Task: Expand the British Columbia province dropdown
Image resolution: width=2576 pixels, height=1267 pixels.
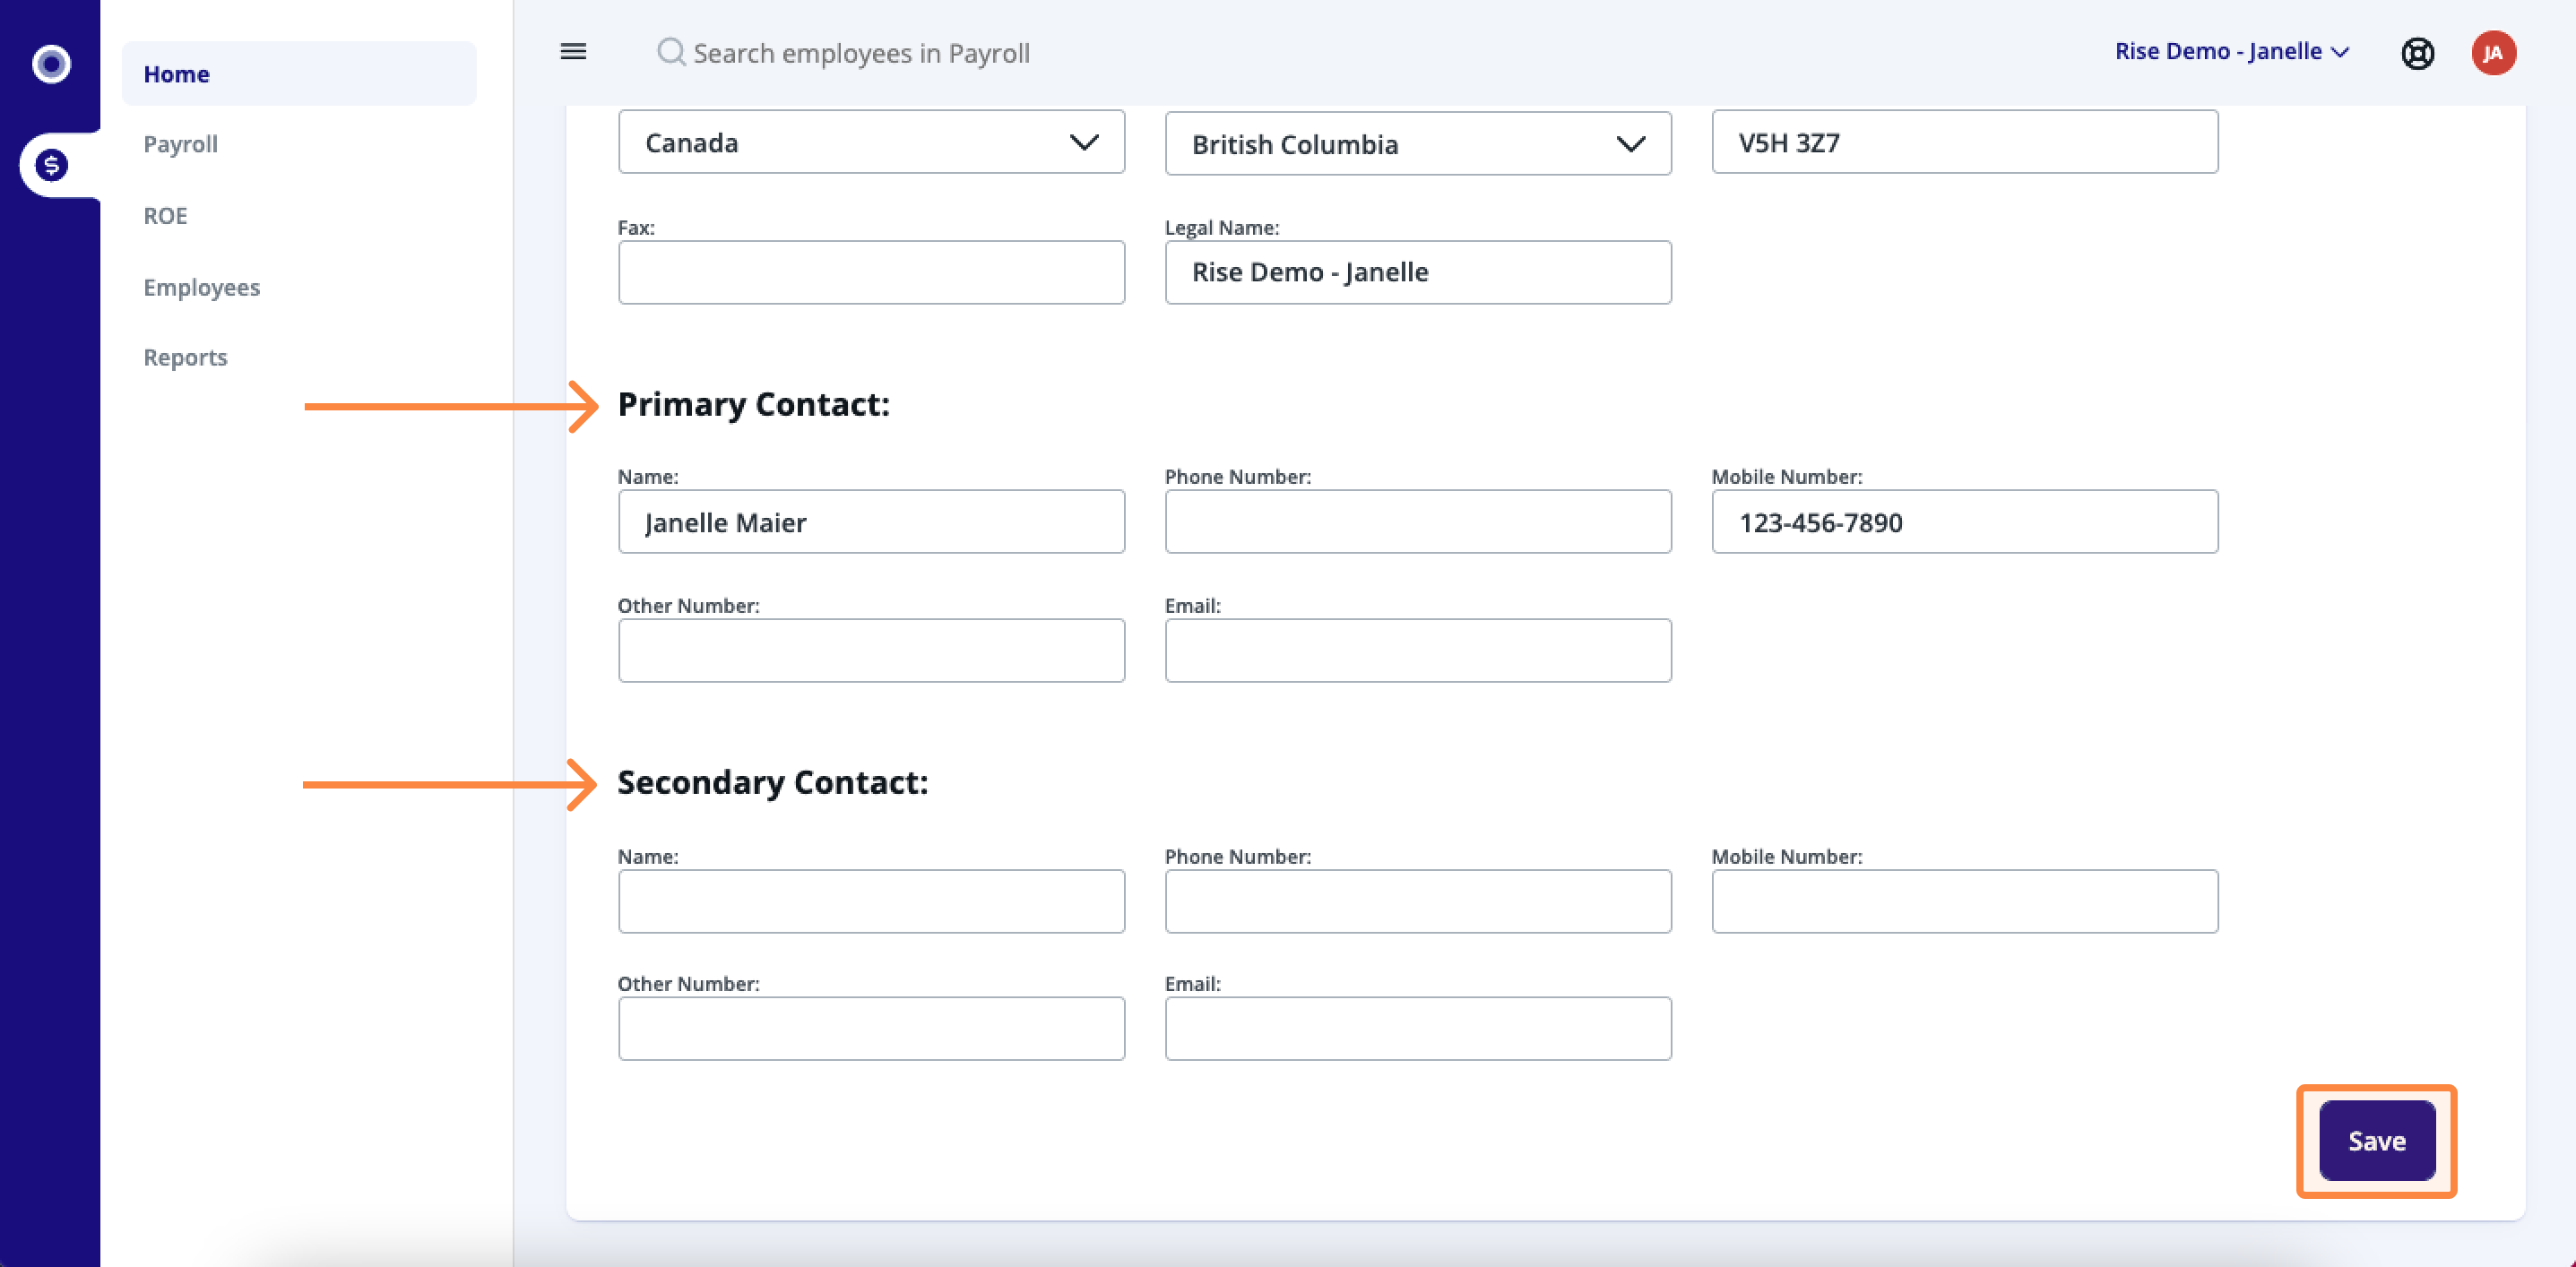Action: (1418, 144)
